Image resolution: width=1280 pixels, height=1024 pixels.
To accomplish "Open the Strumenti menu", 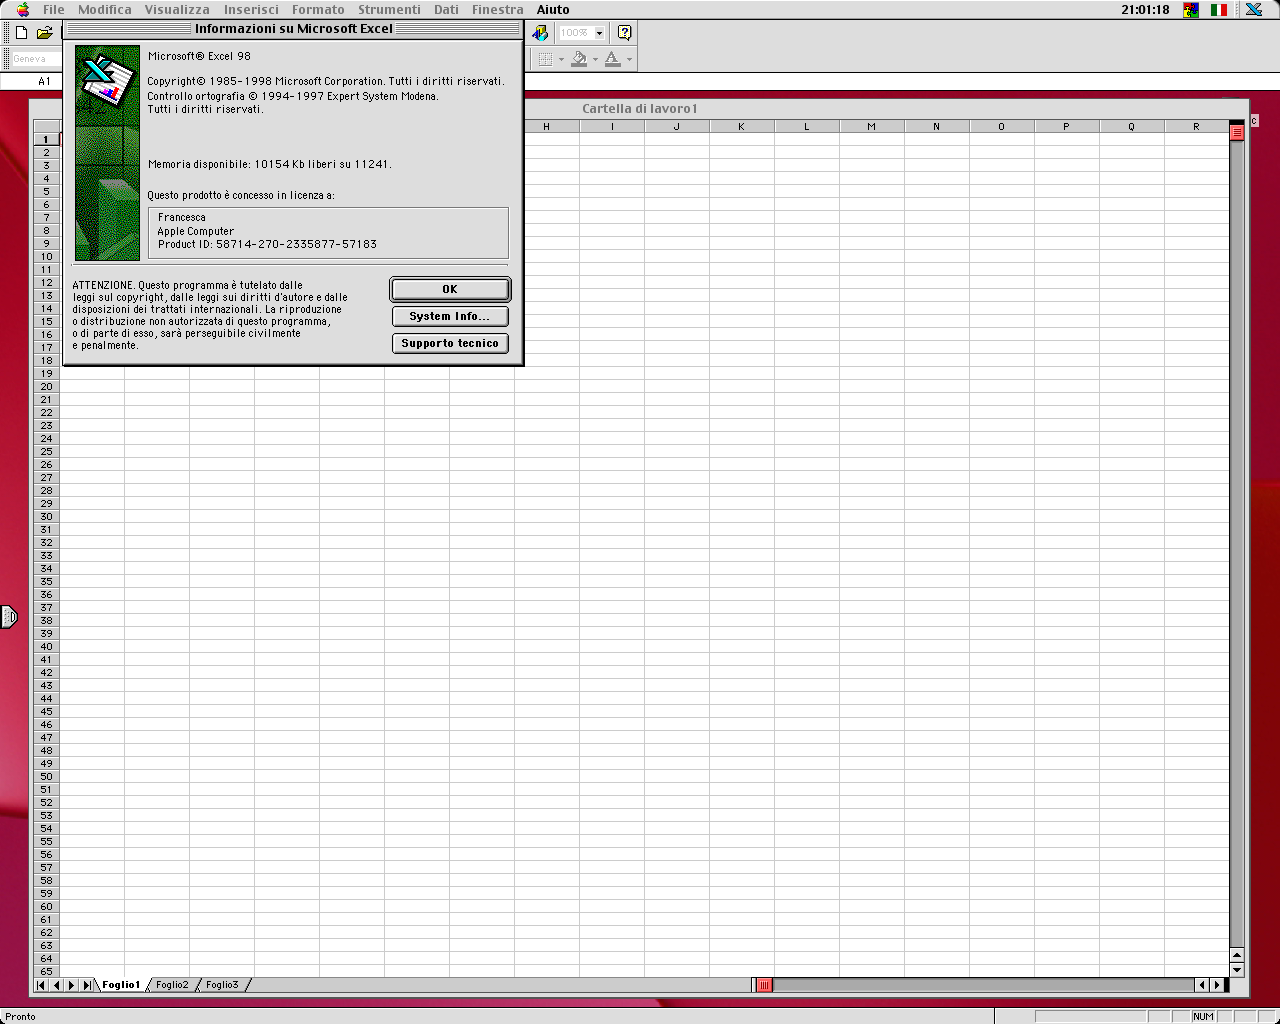I will point(389,9).
